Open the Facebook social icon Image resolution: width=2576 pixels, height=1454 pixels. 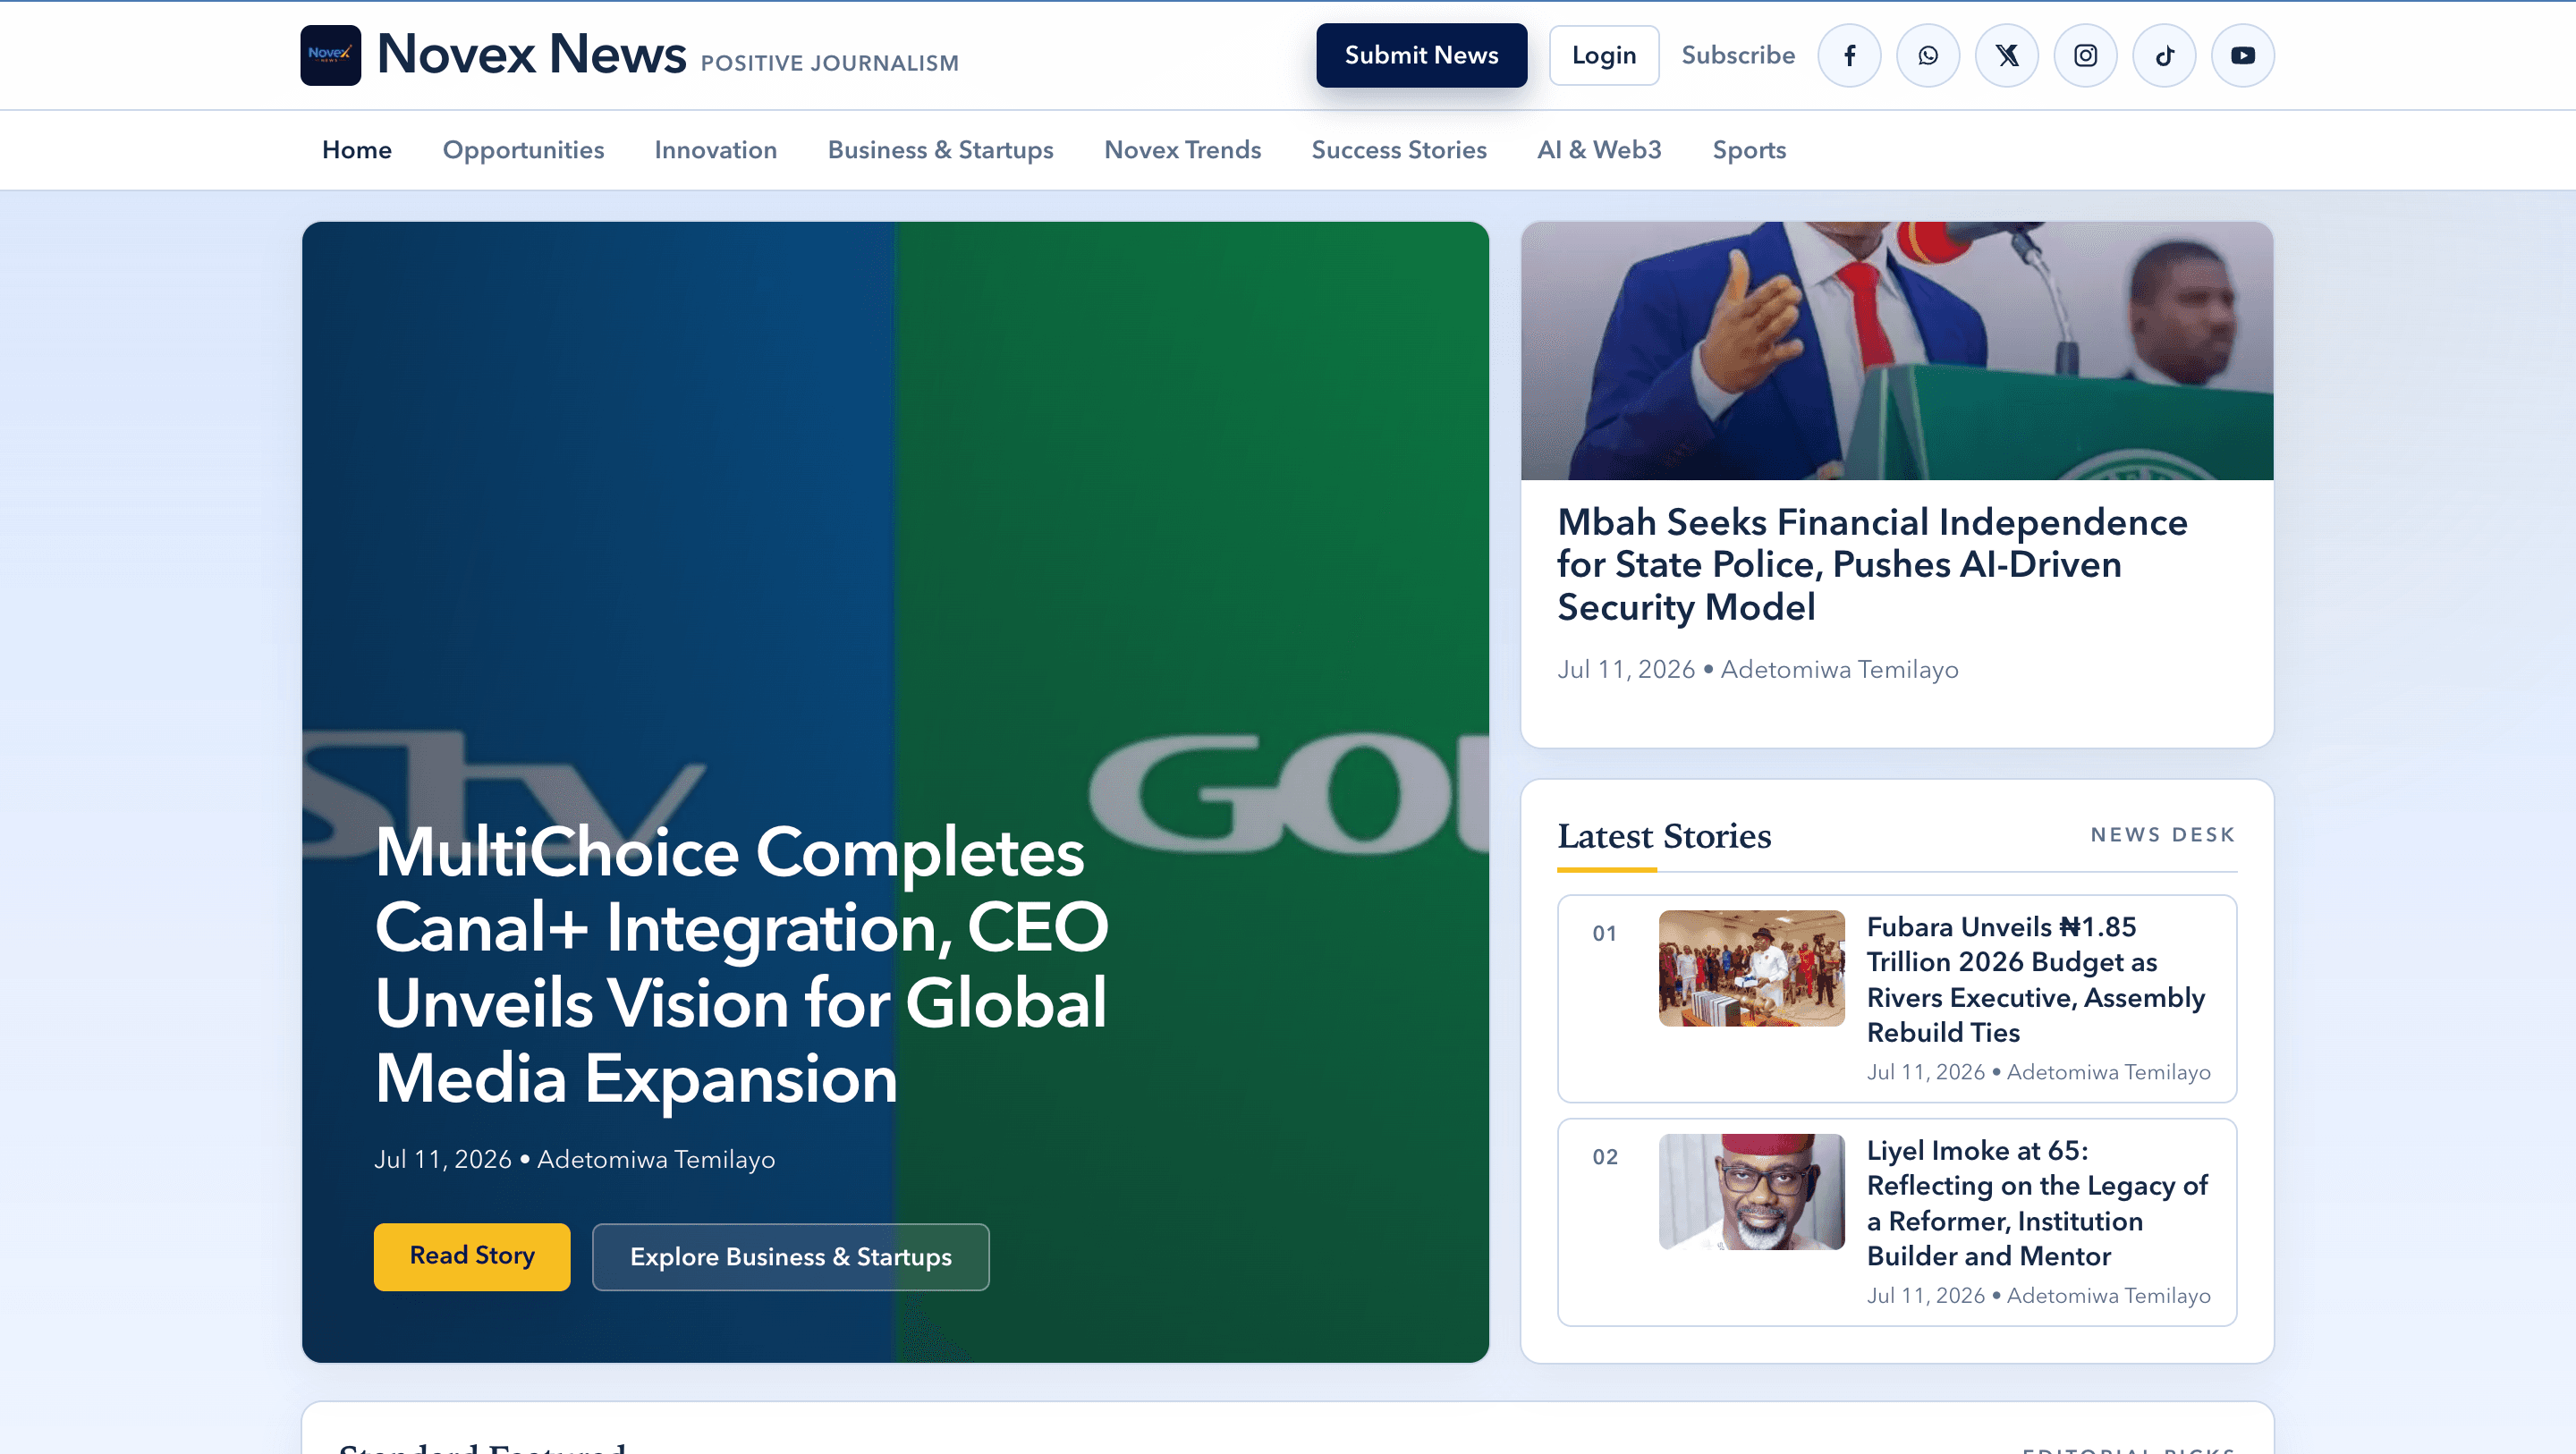[1849, 55]
